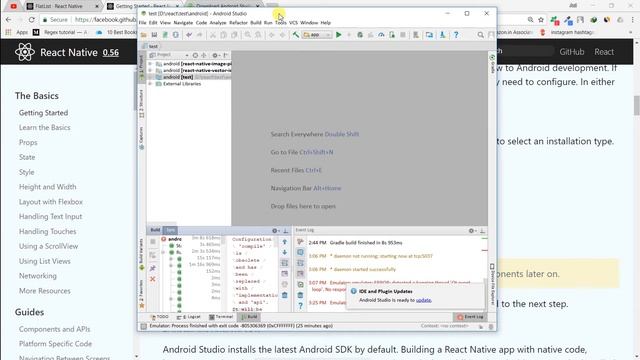Click the Project panel settings gear
640x360 pixels.
(x=215, y=55)
